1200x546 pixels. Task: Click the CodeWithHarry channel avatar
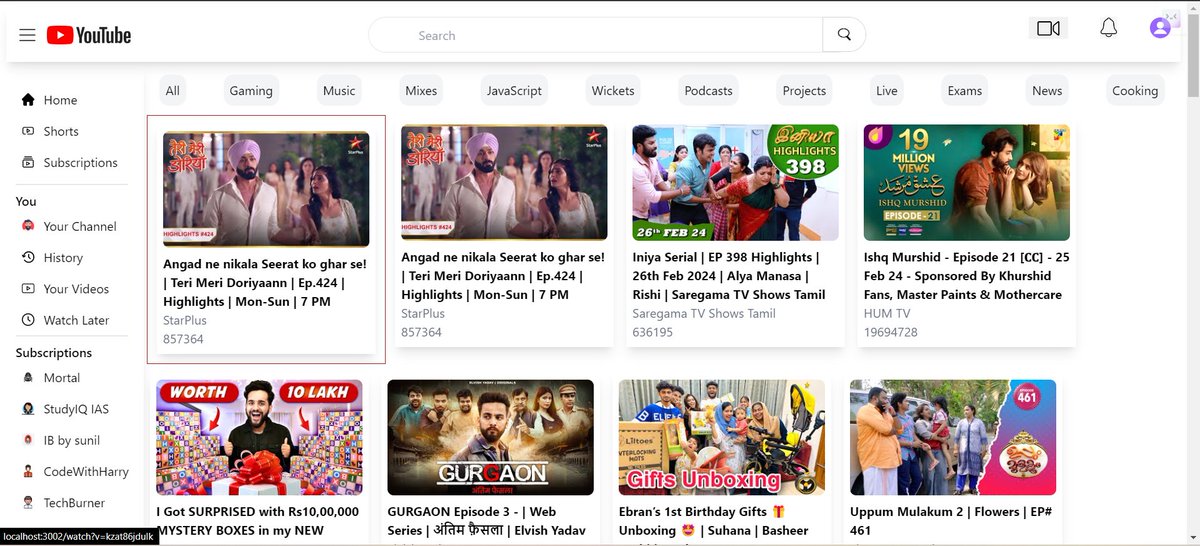tap(28, 471)
